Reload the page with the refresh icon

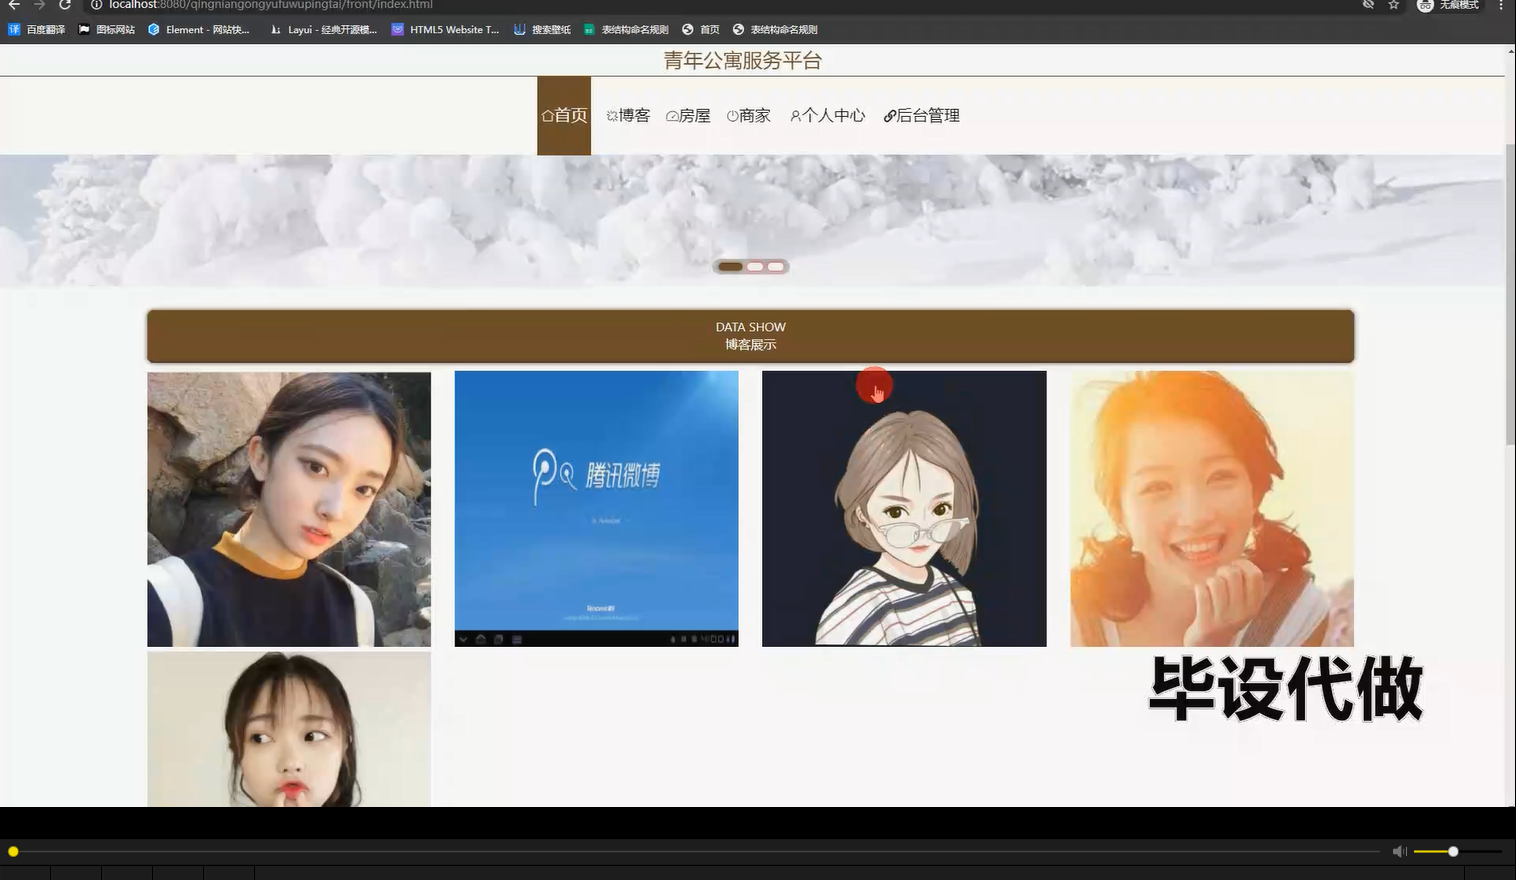(x=65, y=5)
